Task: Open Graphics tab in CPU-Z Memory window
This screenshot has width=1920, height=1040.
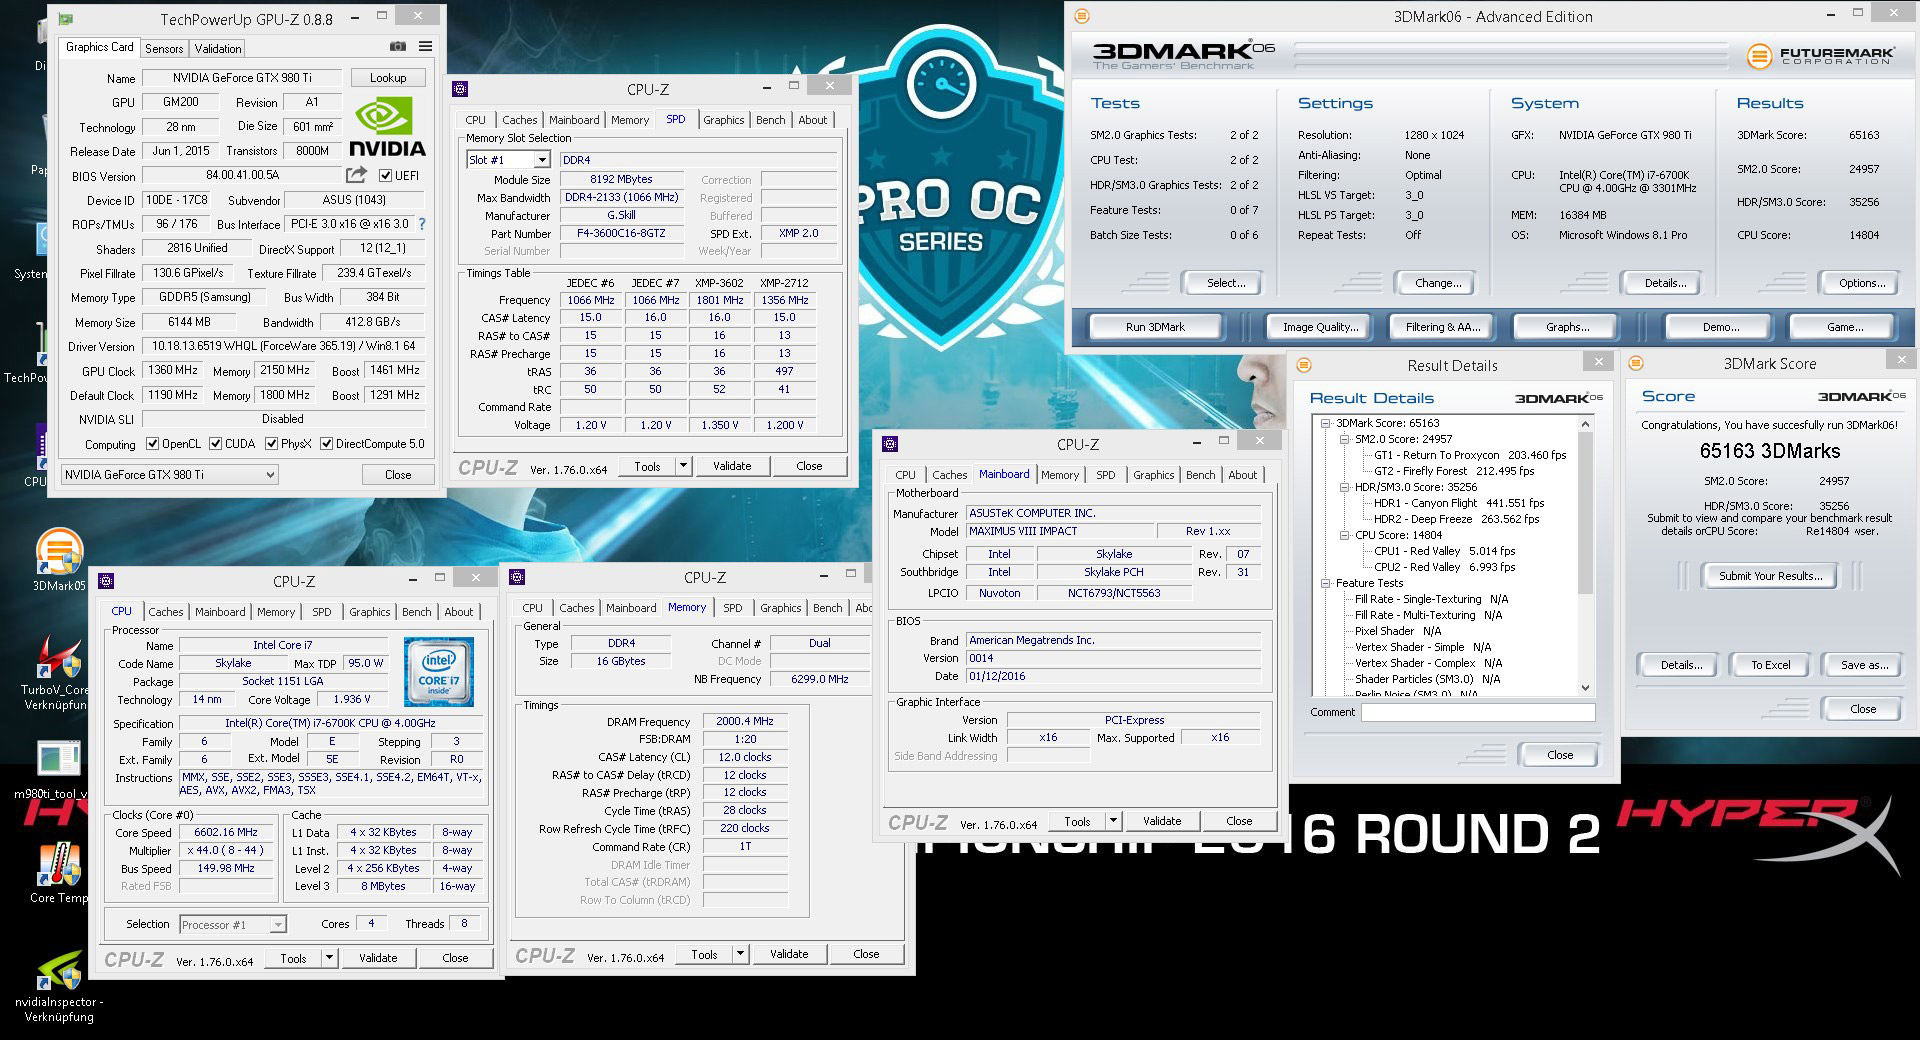Action: [780, 608]
